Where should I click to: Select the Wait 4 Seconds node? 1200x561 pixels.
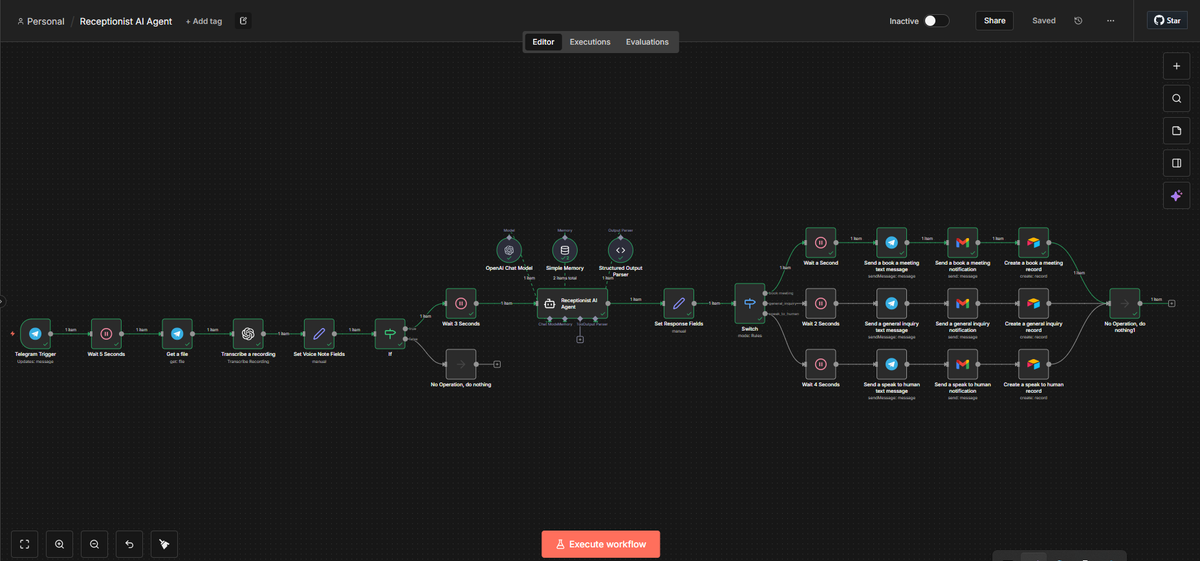pyautogui.click(x=820, y=364)
